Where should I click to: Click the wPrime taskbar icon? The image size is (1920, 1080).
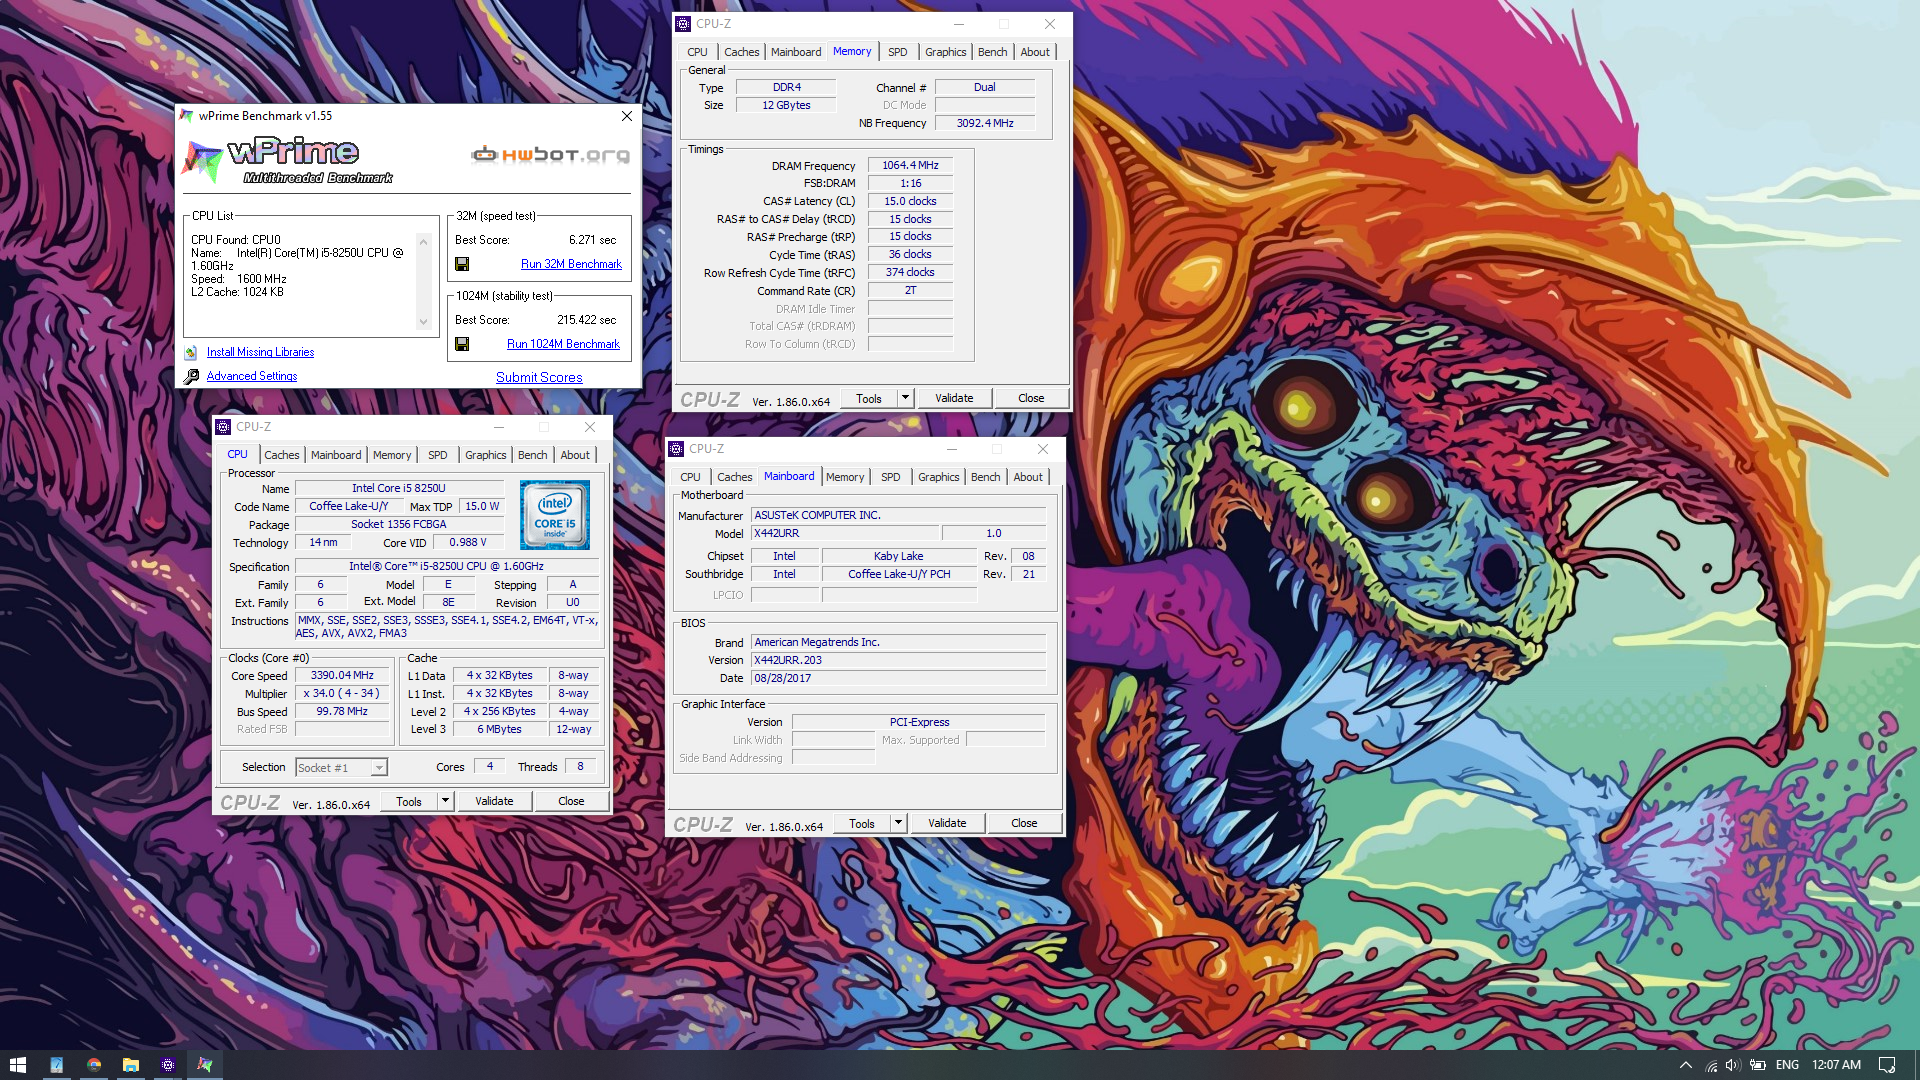point(205,1065)
